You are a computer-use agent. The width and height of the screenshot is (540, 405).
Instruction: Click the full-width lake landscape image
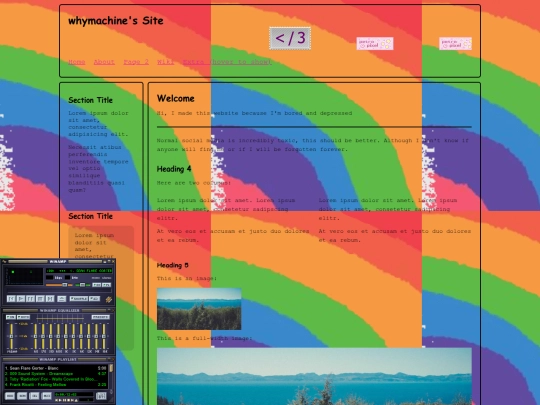click(314, 376)
